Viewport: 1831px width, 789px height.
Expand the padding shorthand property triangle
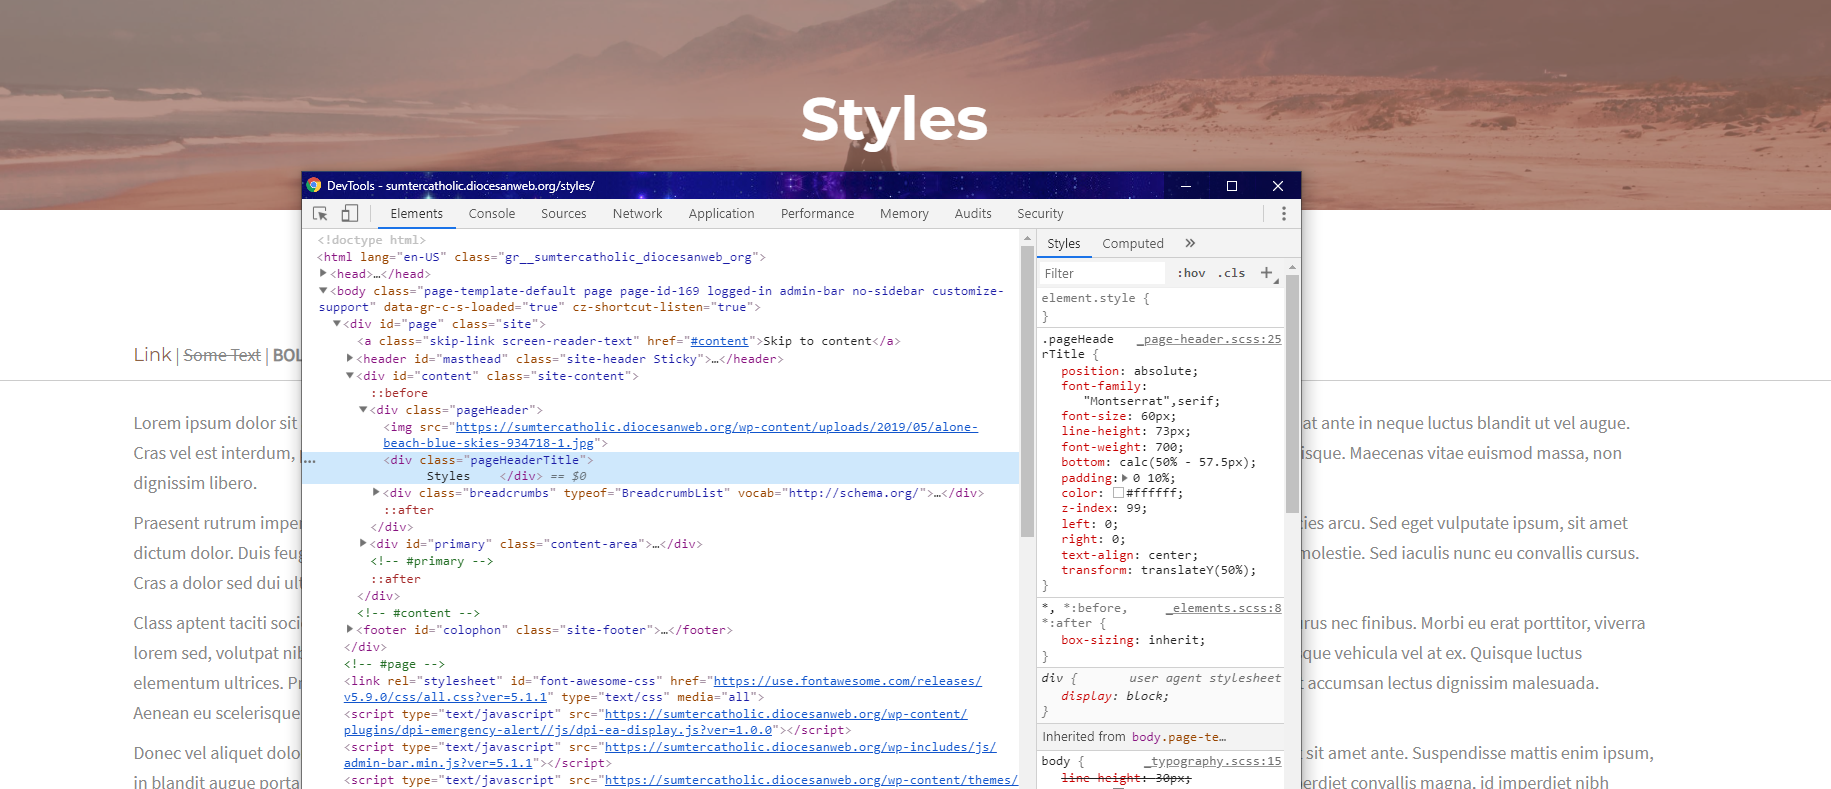pos(1125,478)
